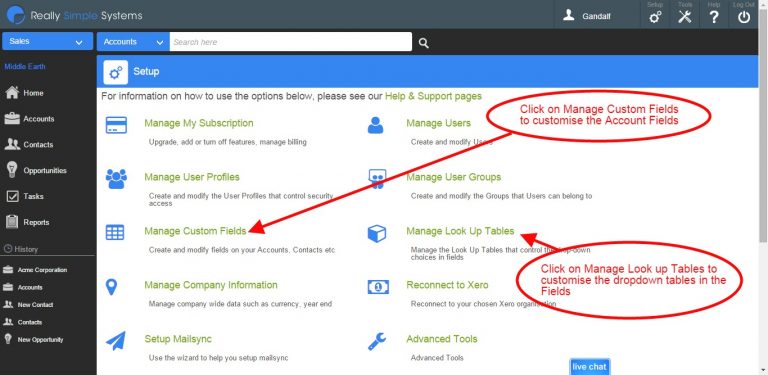Open the Manage Look Up Tables link
768x375 pixels.
460,231
